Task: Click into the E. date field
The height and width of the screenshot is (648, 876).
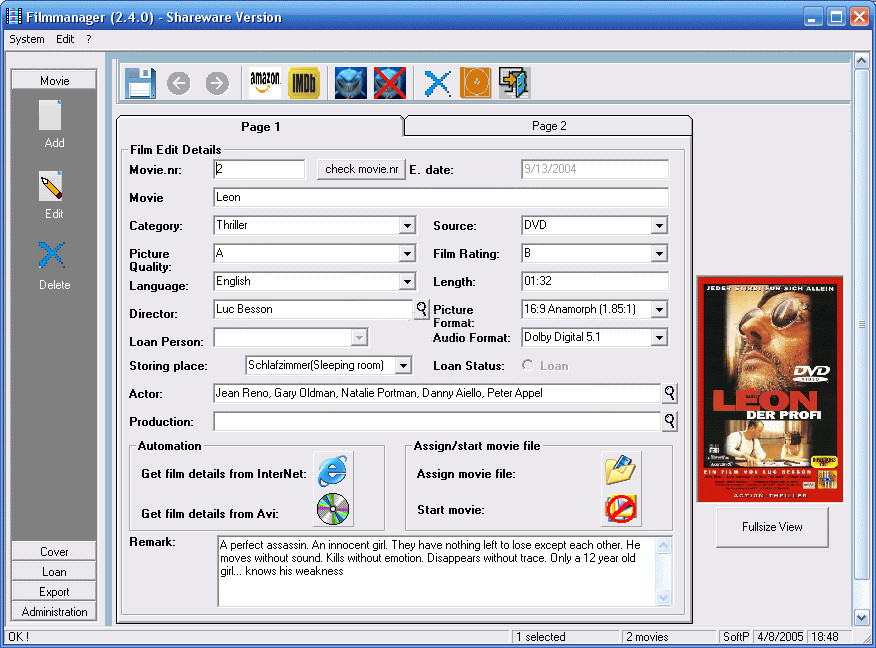Action: [594, 169]
